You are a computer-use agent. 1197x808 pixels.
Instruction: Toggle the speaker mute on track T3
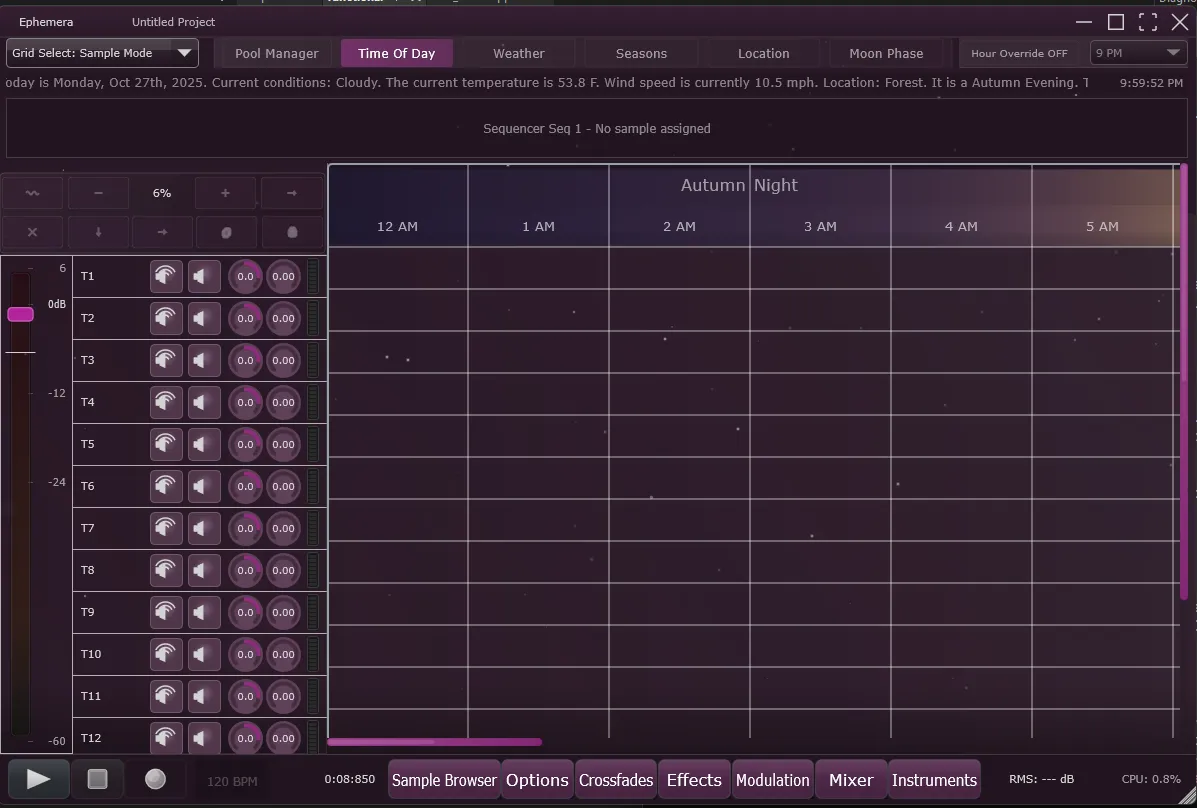point(204,360)
